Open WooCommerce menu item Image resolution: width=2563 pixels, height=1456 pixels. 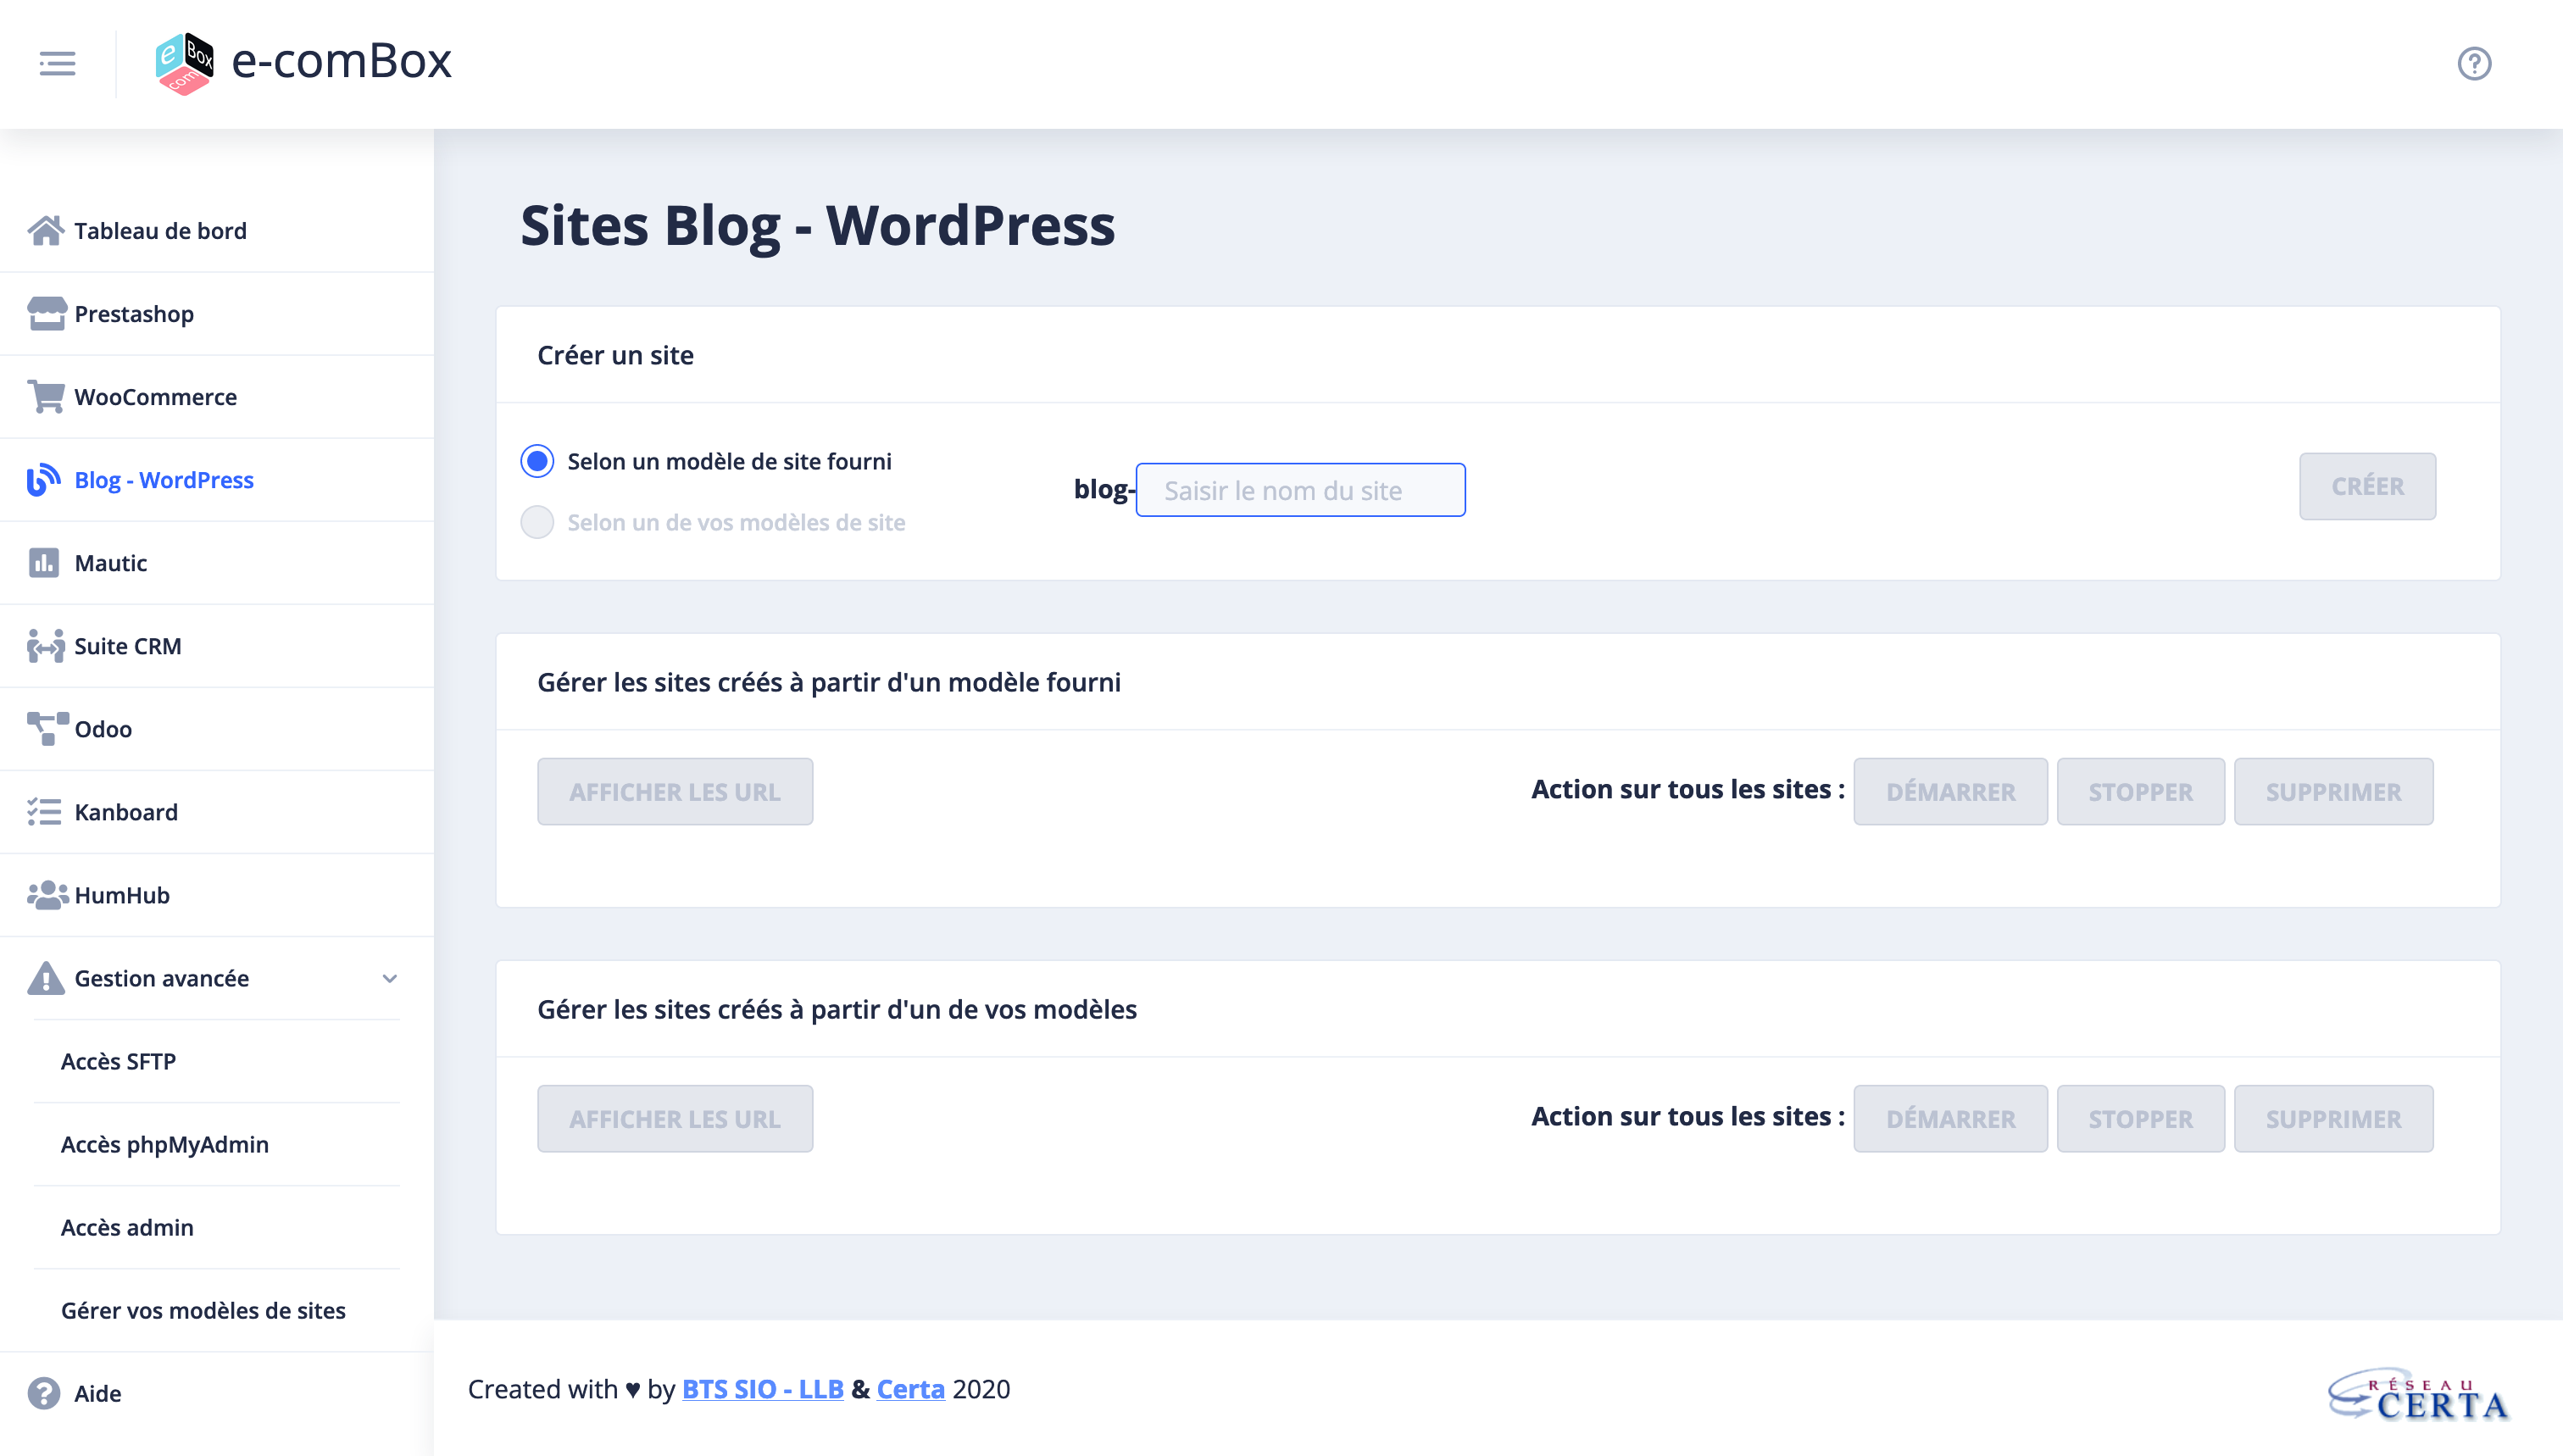click(217, 397)
